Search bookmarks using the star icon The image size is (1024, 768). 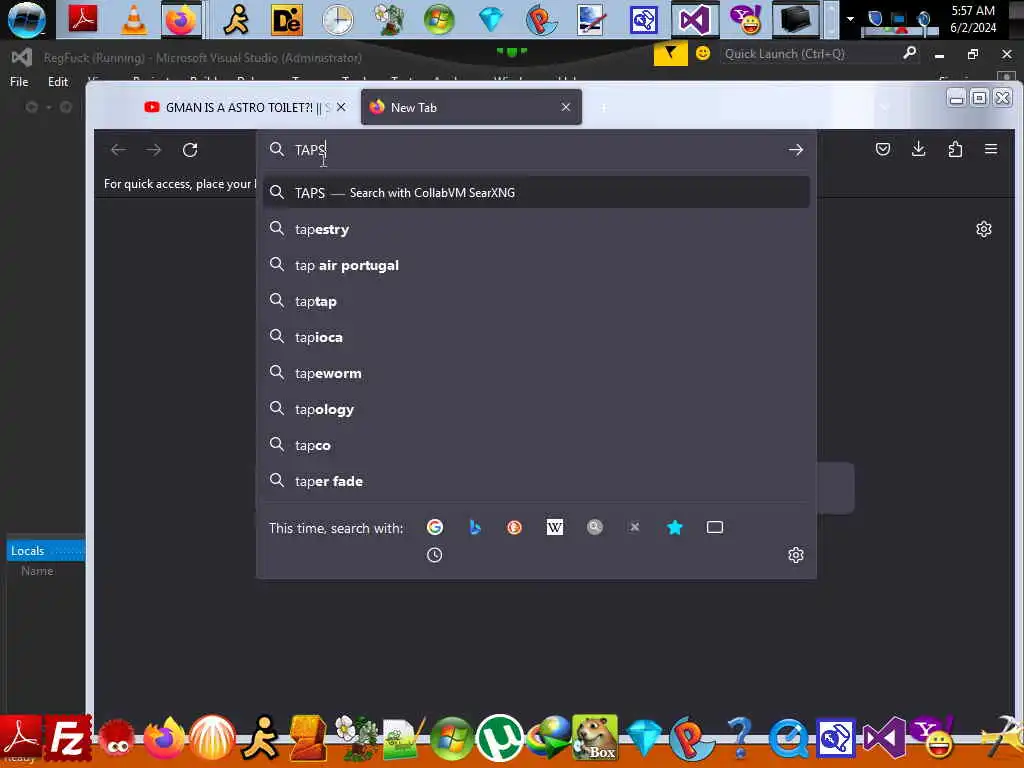tap(675, 527)
